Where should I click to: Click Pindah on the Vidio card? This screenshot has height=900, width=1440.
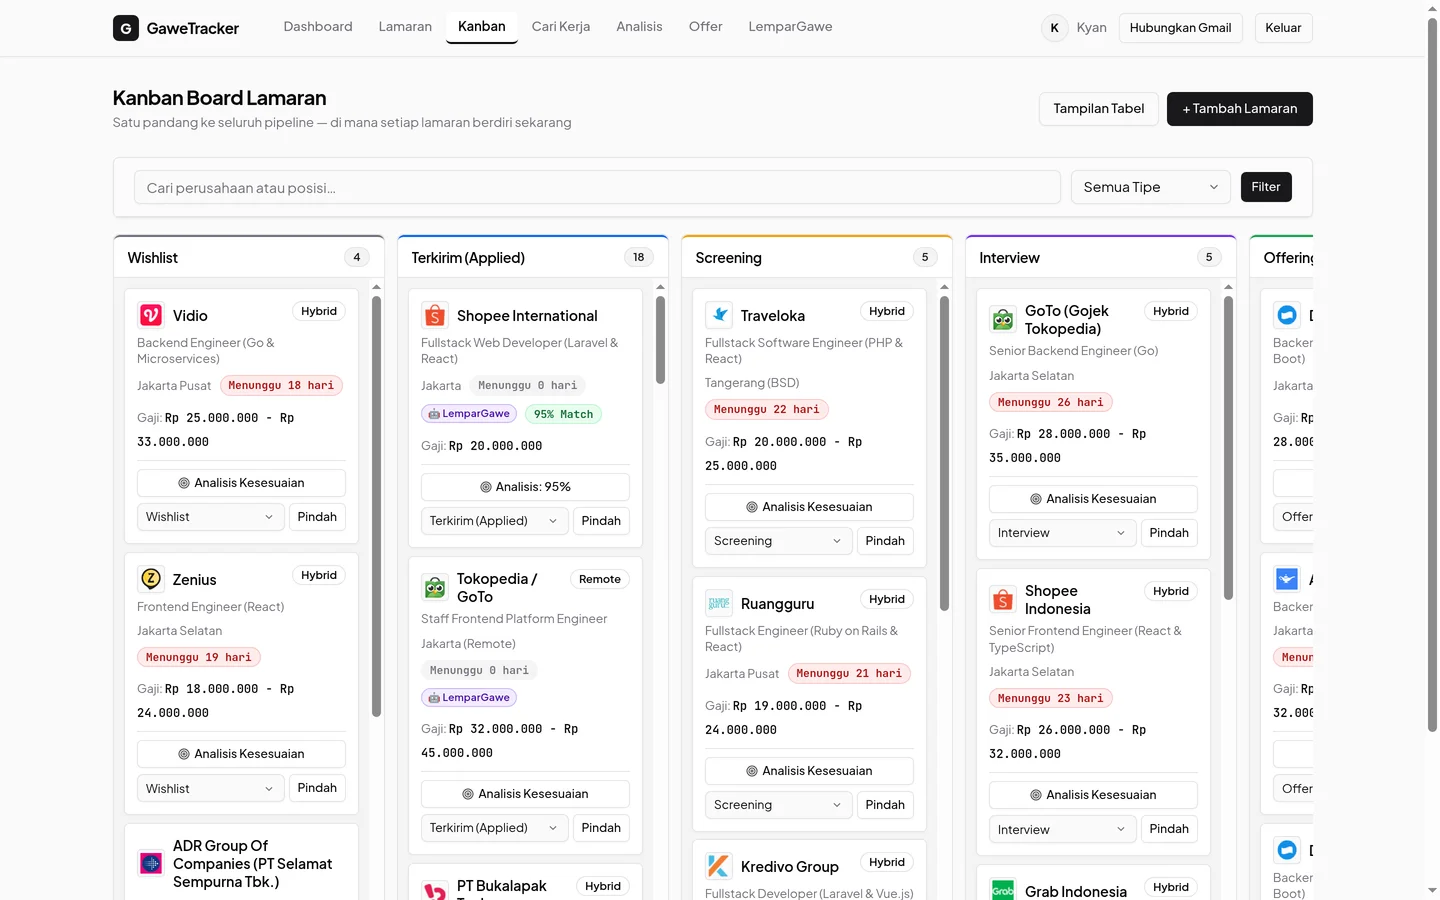[317, 517]
